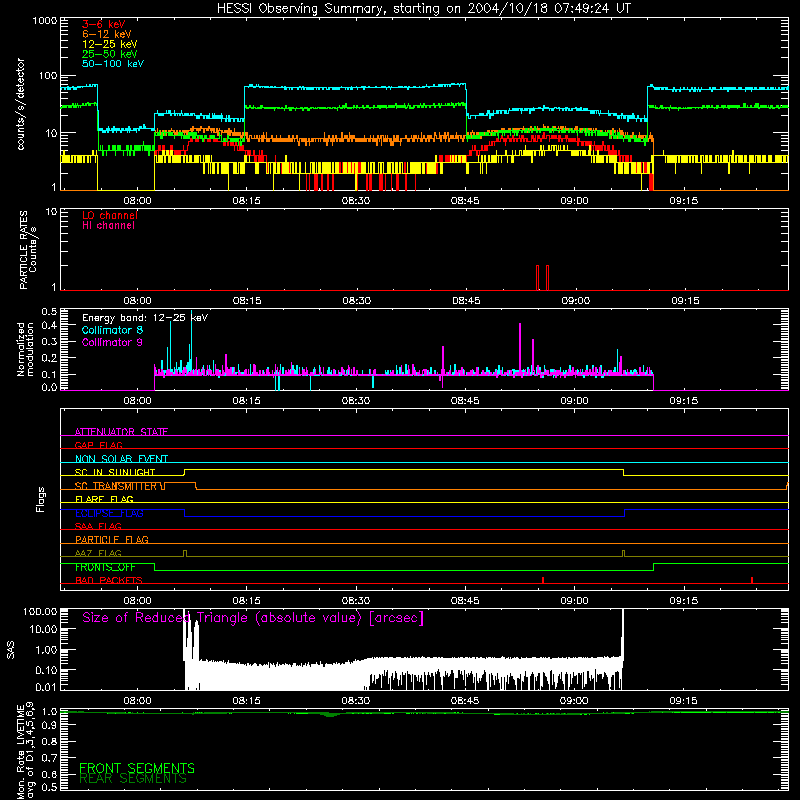Click the "Normalized modulation" axis label
The height and width of the screenshot is (800, 800).
tap(25, 349)
